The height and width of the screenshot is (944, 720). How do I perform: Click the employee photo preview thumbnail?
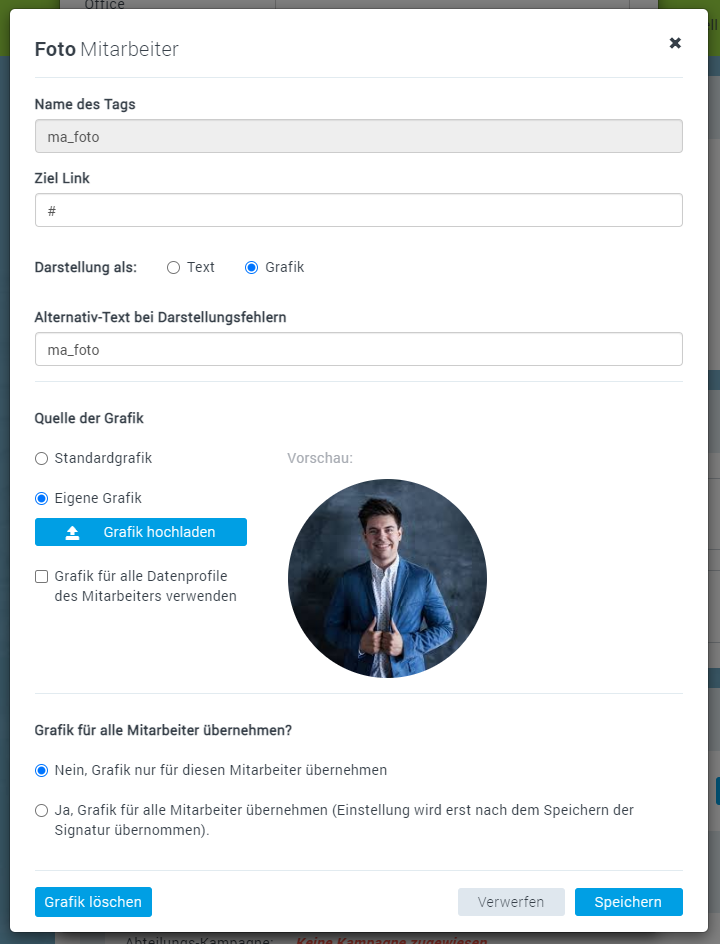click(387, 578)
